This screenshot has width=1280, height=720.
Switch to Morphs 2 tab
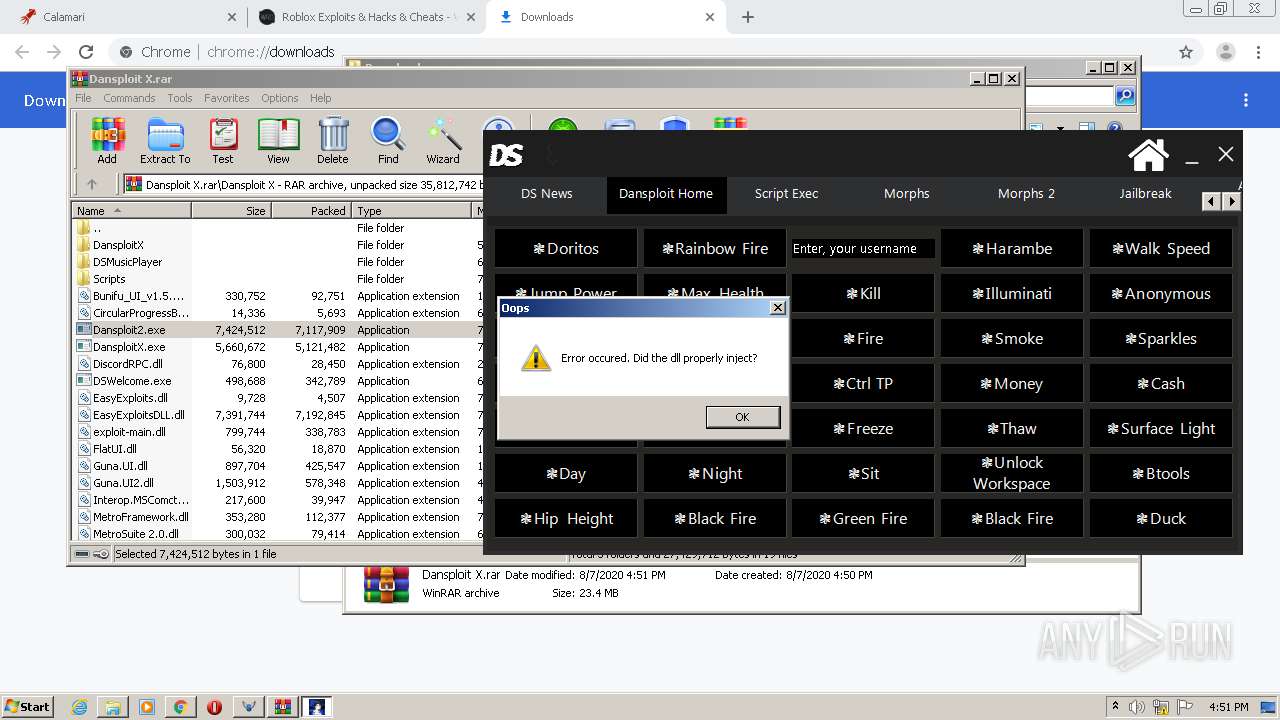tap(1026, 194)
